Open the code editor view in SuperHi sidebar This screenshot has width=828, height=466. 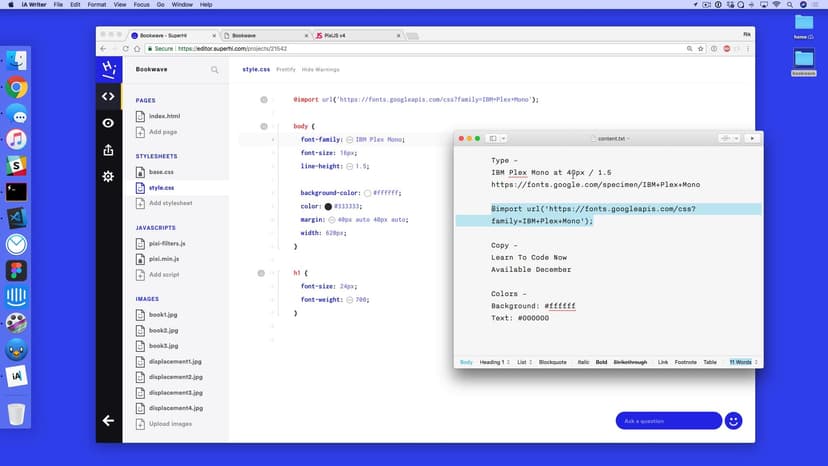click(108, 96)
